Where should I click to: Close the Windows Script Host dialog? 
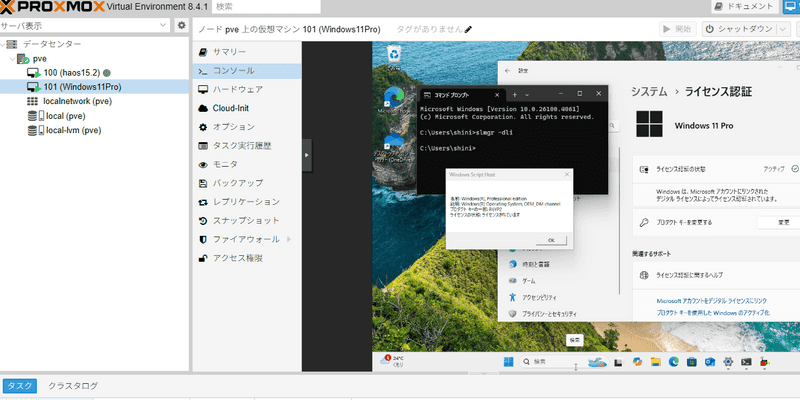[567, 174]
